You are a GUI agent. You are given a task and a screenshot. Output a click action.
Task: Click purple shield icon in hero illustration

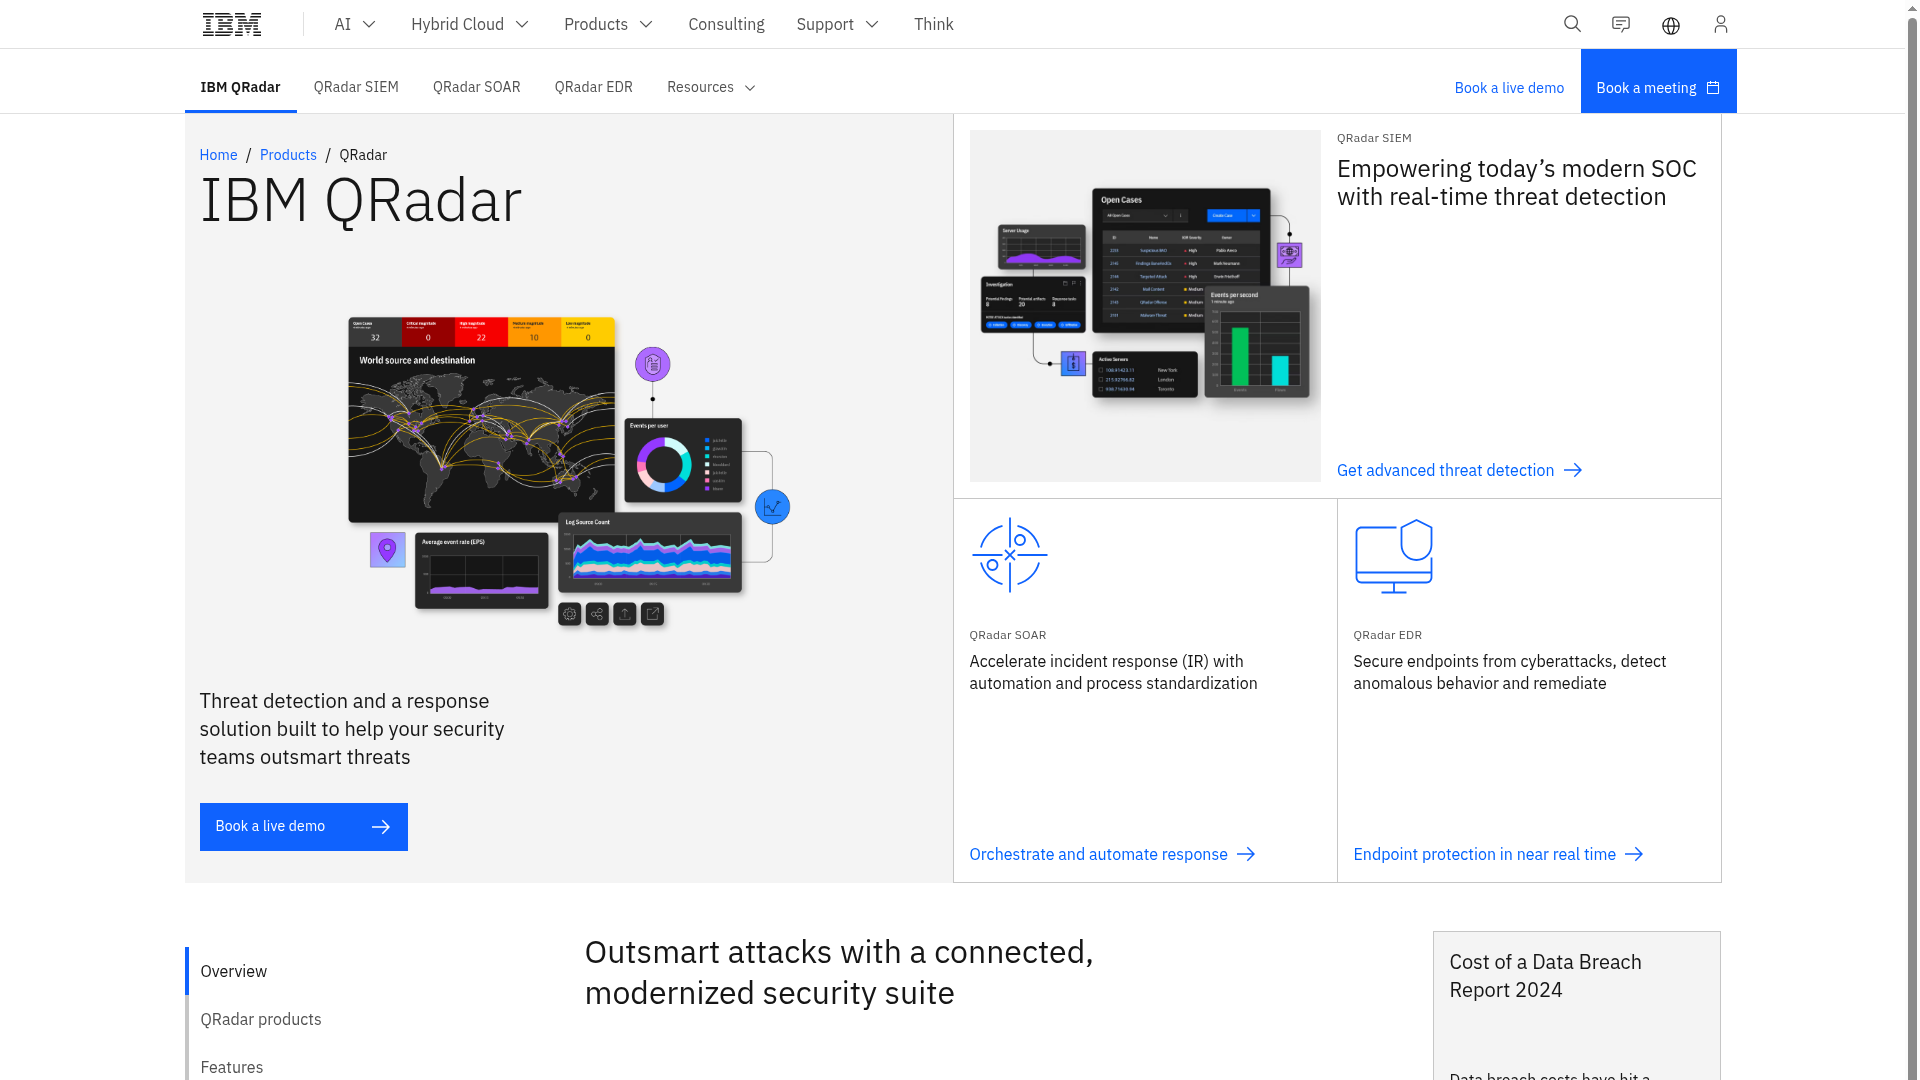click(653, 364)
